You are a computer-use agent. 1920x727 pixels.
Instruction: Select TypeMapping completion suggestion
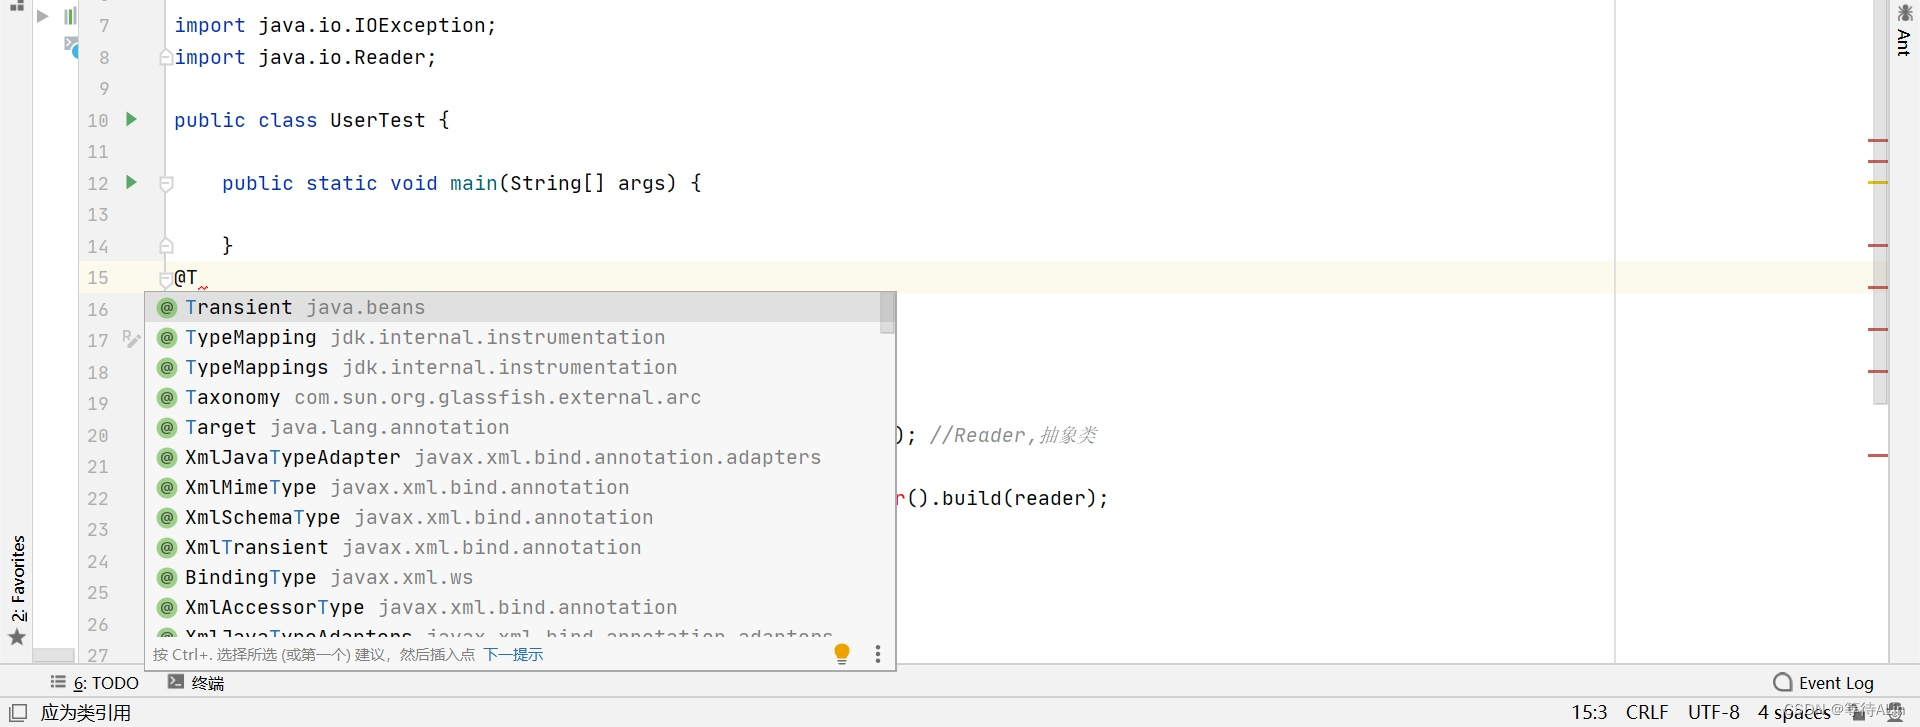pos(513,337)
